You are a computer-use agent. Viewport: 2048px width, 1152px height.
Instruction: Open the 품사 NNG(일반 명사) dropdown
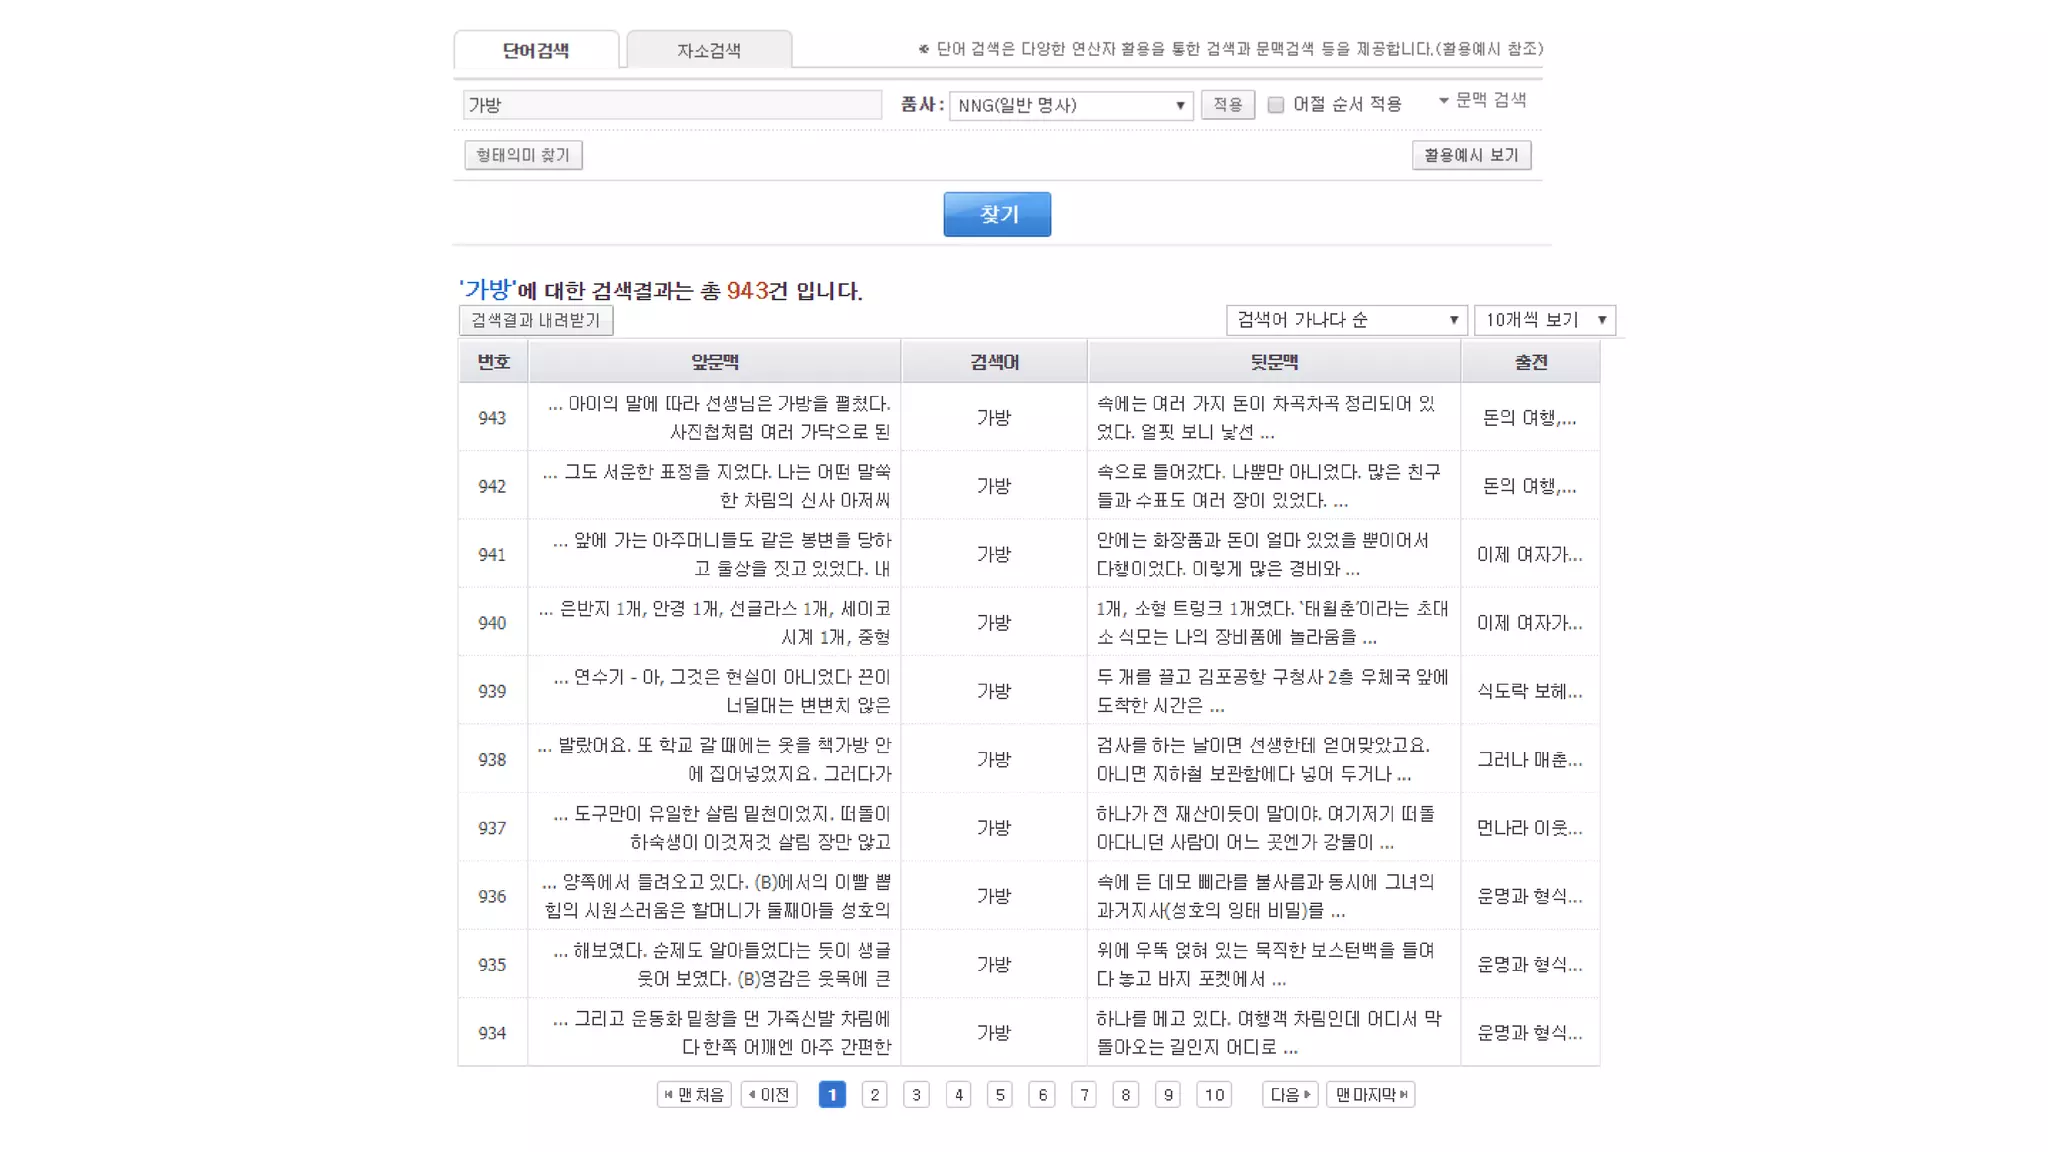coord(1070,105)
